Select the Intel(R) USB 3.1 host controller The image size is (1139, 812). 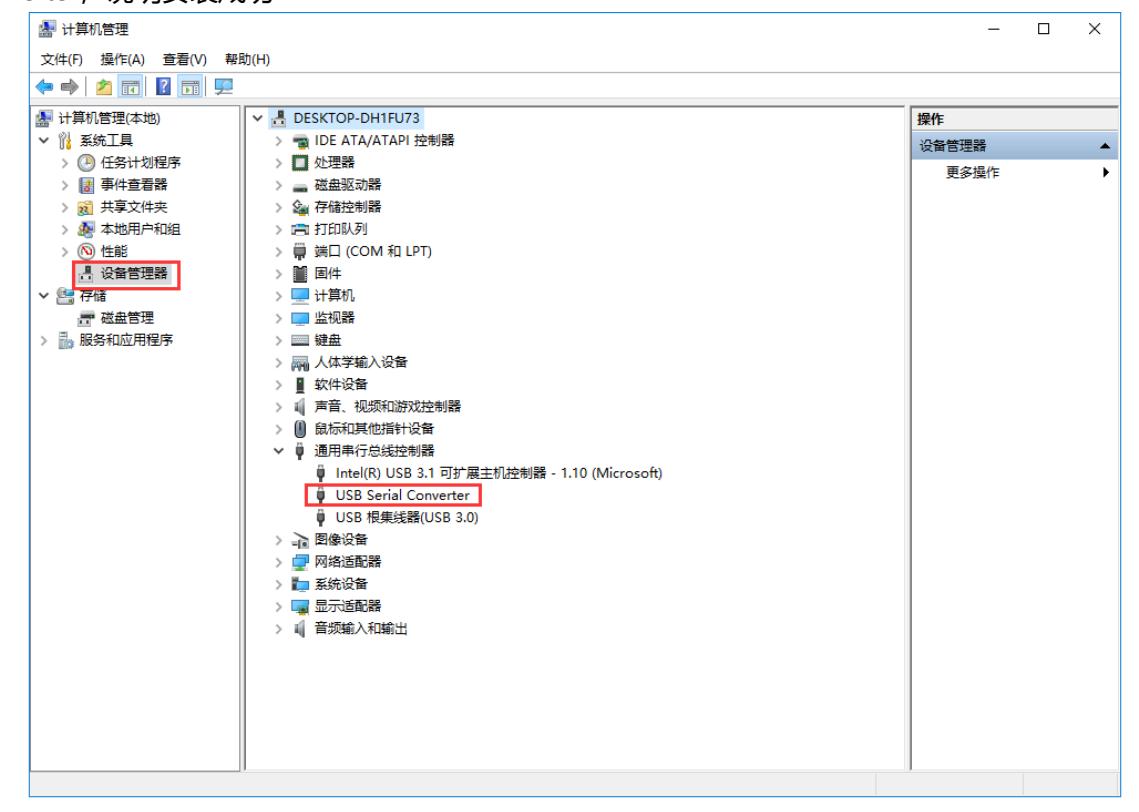click(492, 472)
